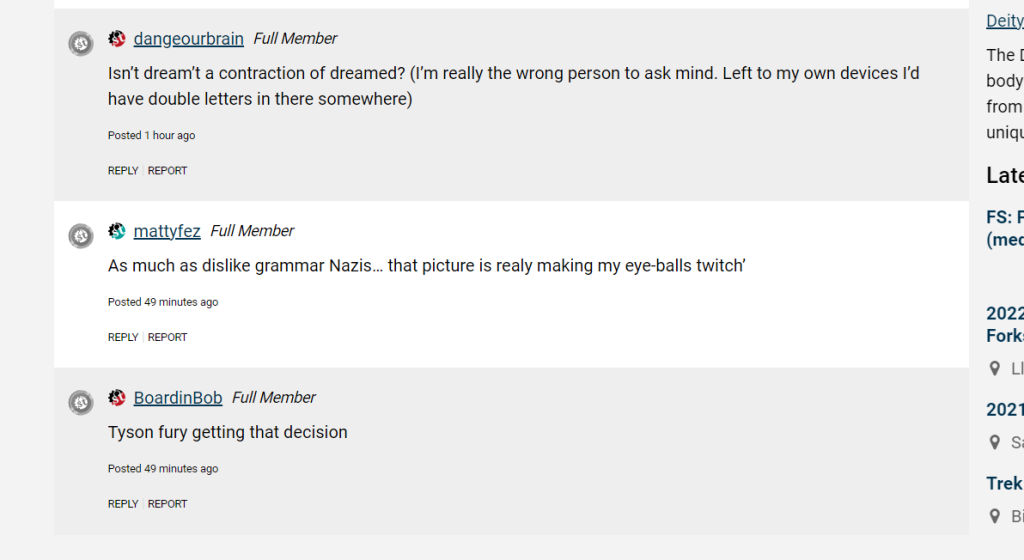Click red badge icon beside dangeourbrain
Viewport: 1024px width, 560px height.
tap(117, 39)
